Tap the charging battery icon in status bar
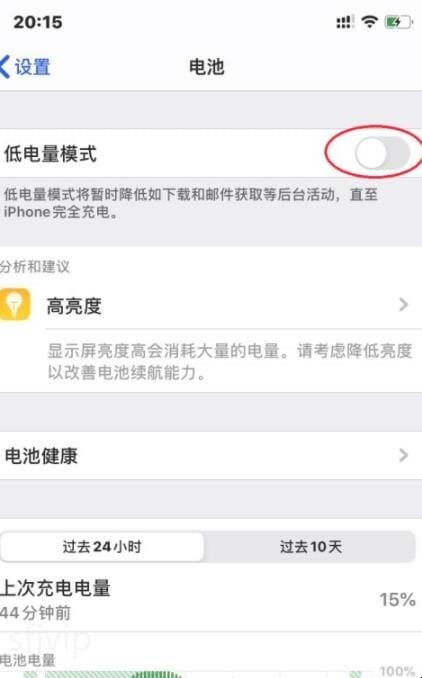 point(398,22)
